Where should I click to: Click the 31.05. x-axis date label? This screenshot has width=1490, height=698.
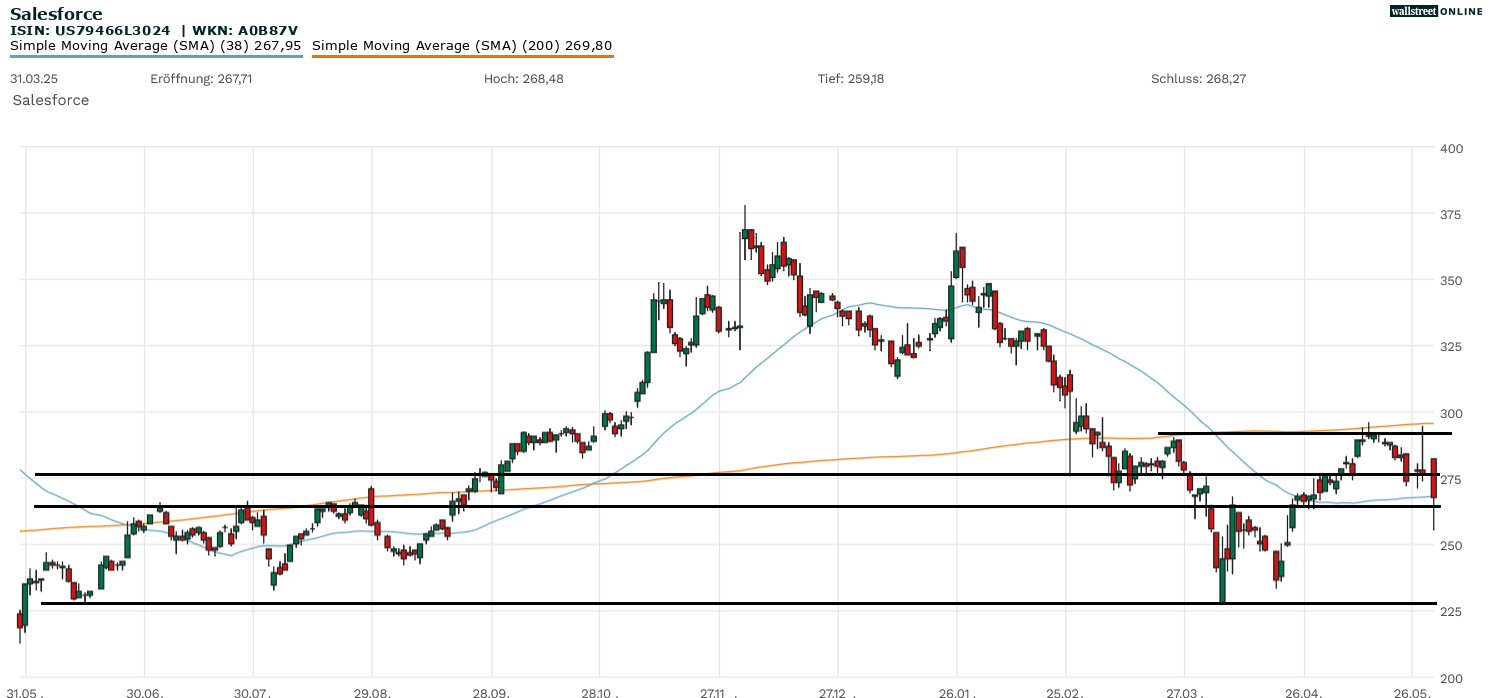25,692
